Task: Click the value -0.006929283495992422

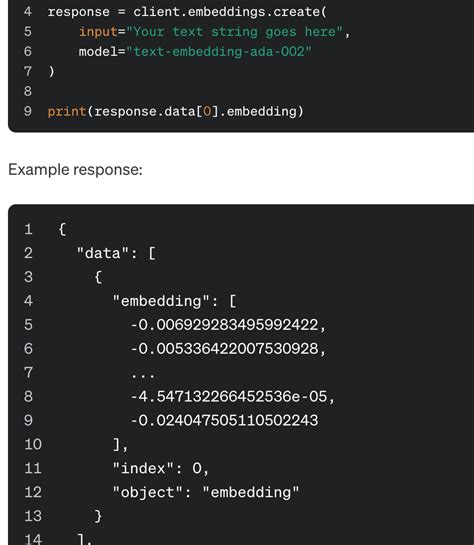Action: coord(224,325)
